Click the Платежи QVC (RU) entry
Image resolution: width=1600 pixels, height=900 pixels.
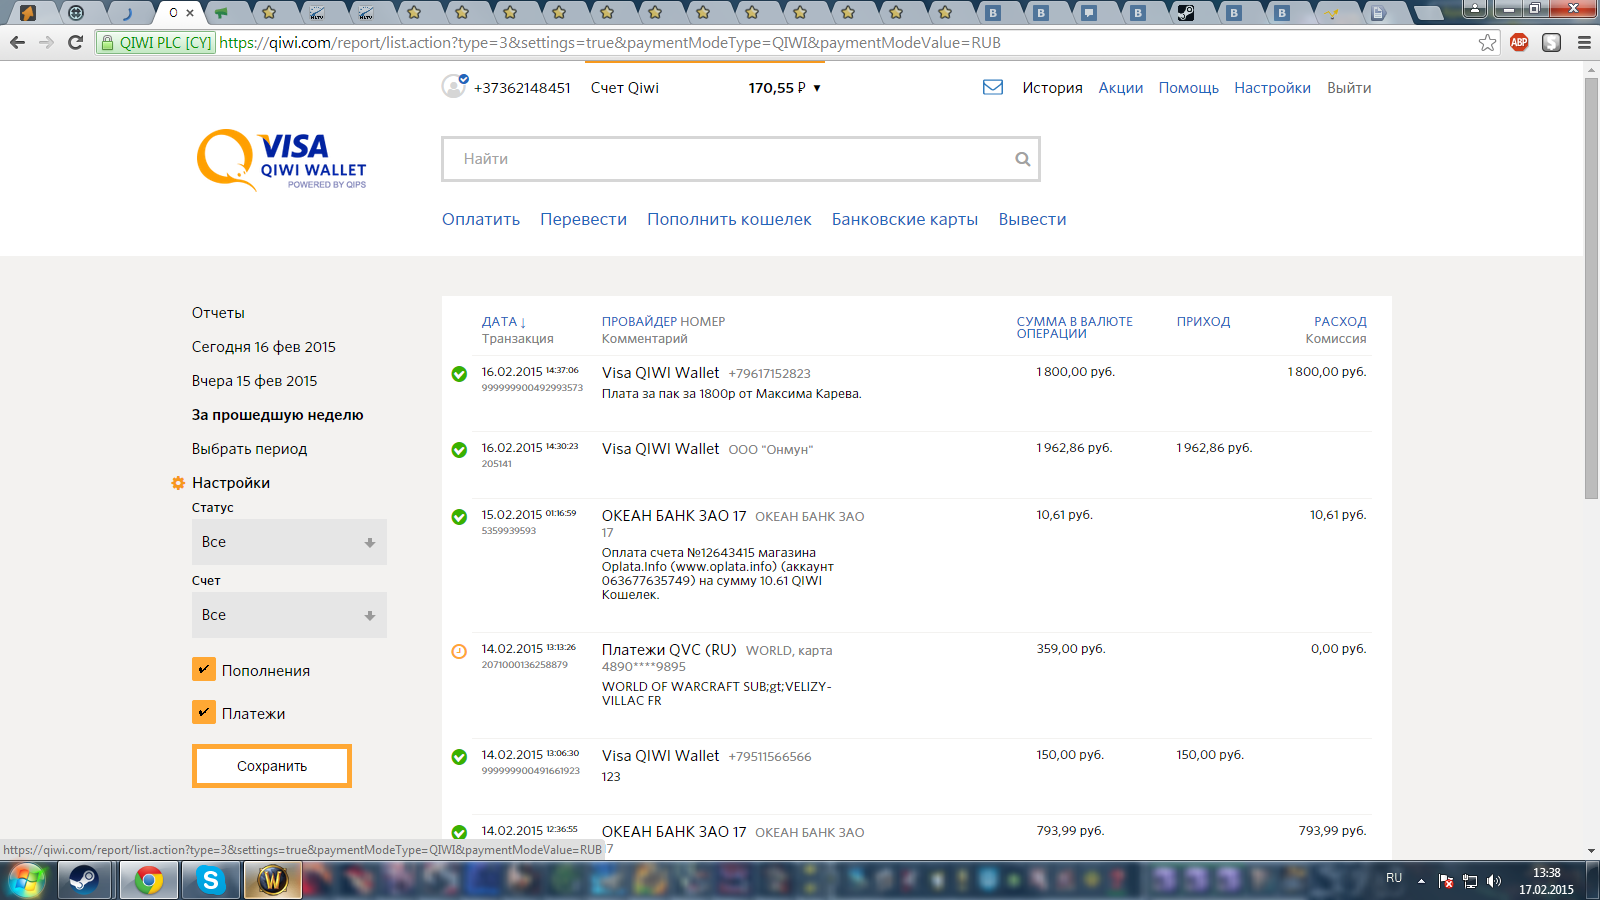click(669, 650)
